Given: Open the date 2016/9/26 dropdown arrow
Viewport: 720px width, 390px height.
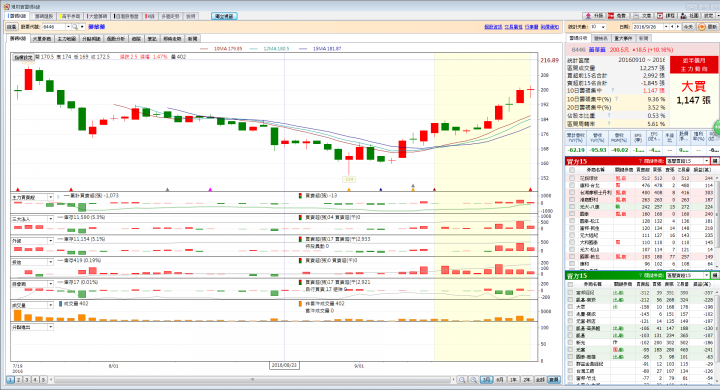Looking at the screenshot, I should [666, 27].
